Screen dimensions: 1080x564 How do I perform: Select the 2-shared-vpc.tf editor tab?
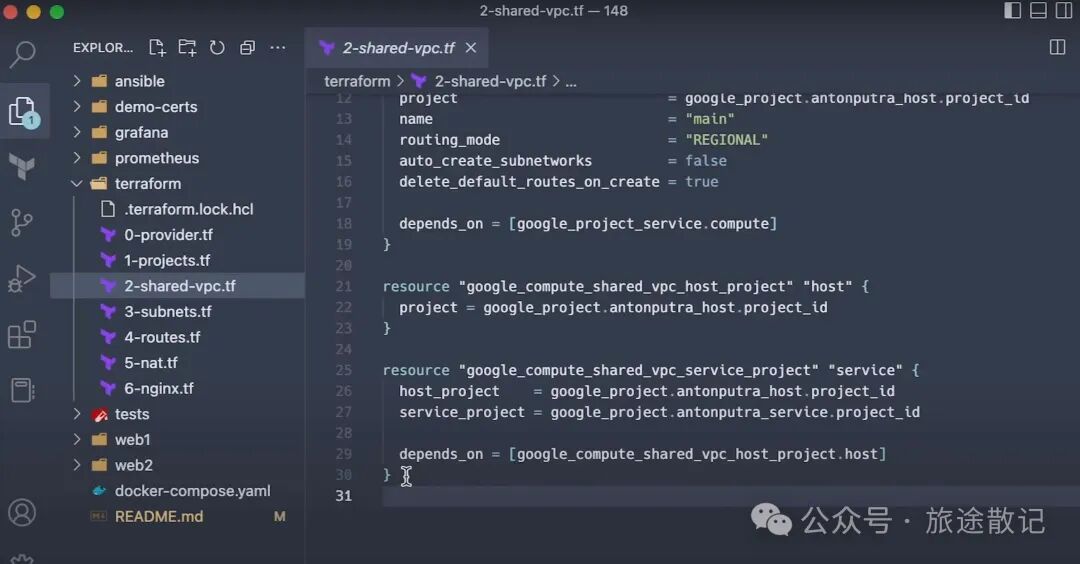tap(397, 48)
